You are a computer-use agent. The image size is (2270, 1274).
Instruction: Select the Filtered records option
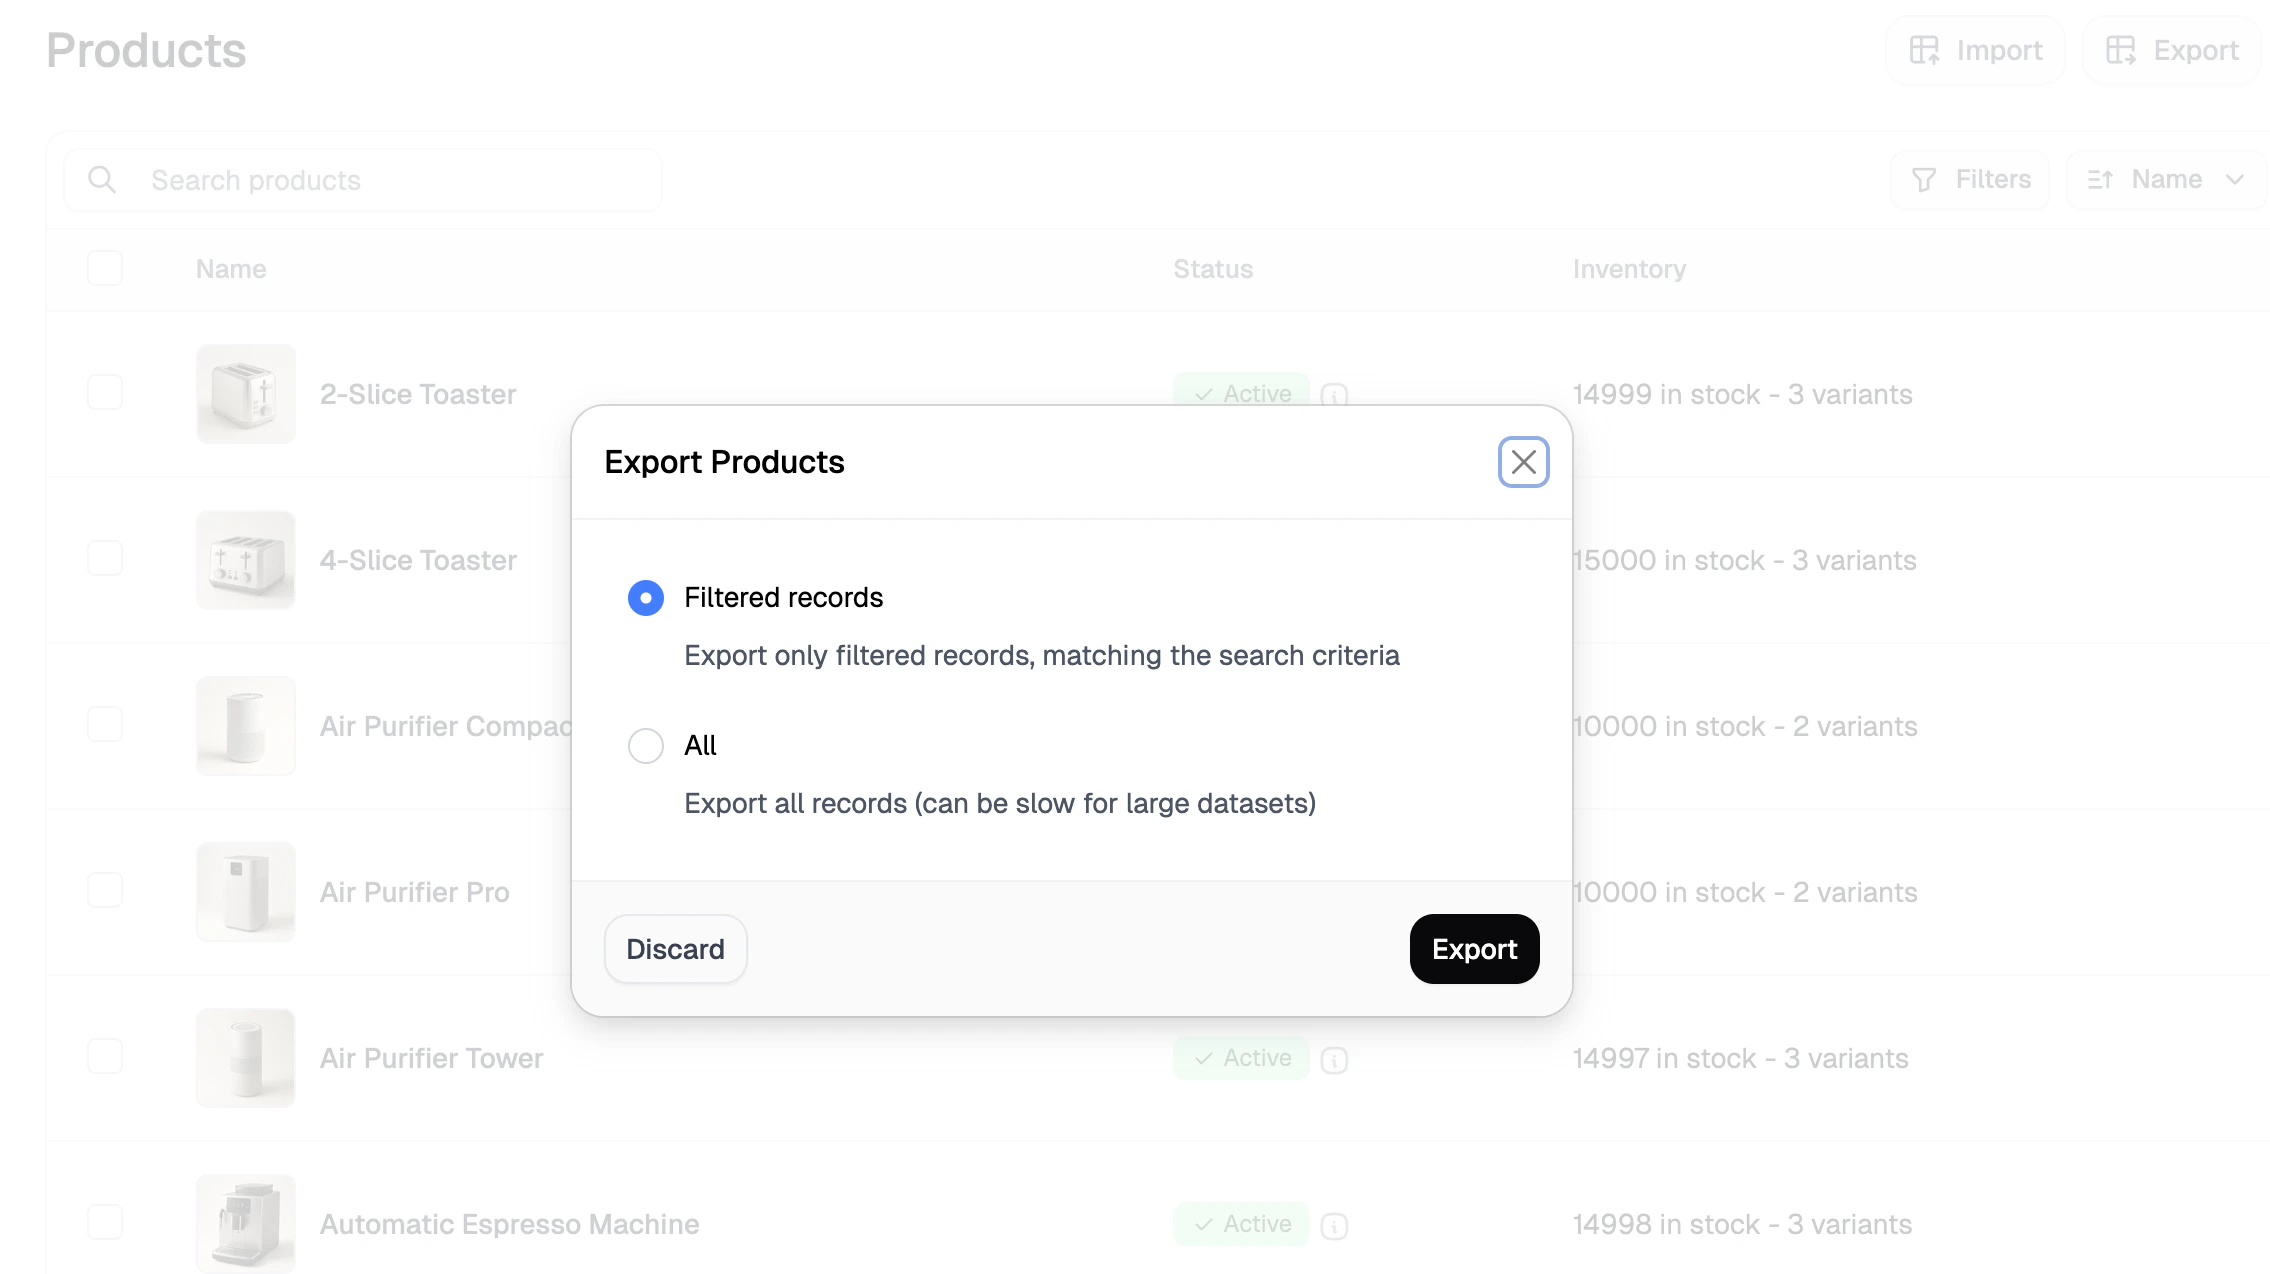[645, 597]
